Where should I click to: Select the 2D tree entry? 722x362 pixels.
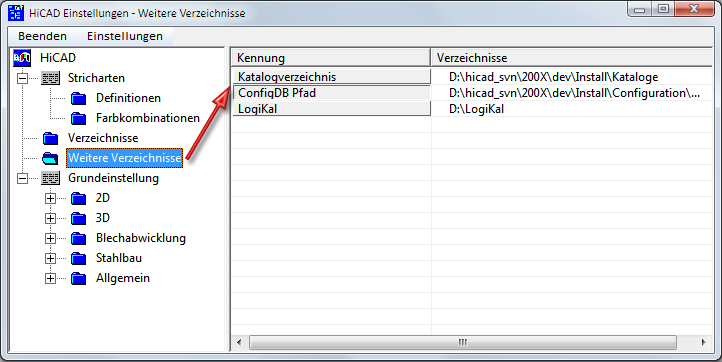(103, 198)
